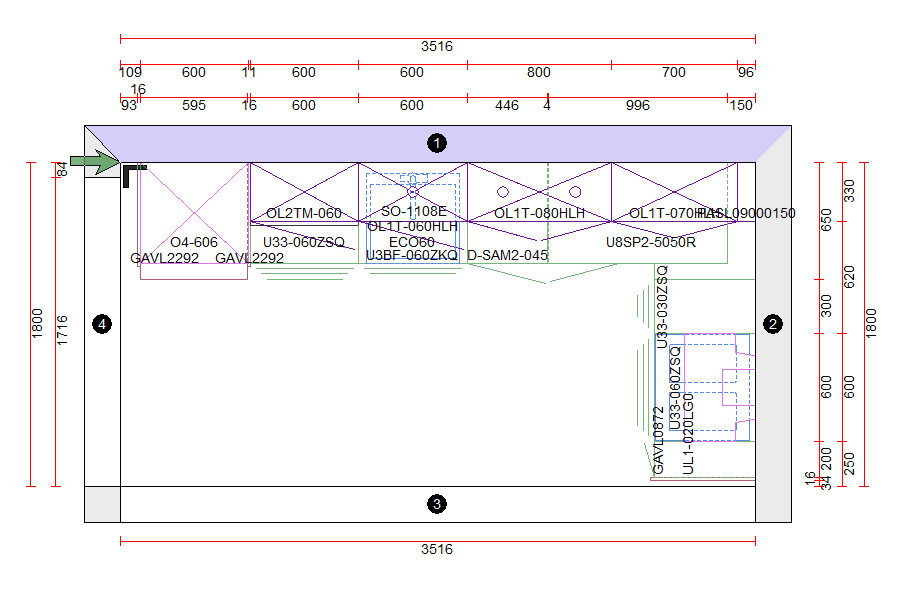Select the OL2TM-060 wall unit label
The width and height of the screenshot is (898, 594).
[x=304, y=213]
